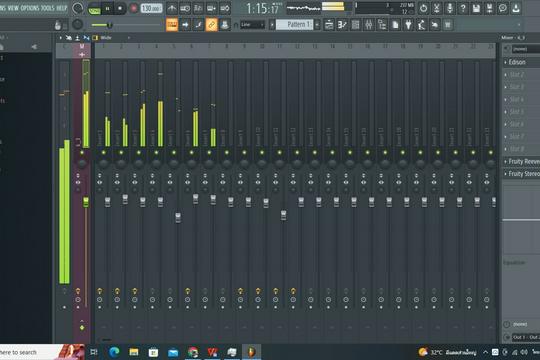Open Microsoft Edge from taskbar
540x360 pixels.
[114, 352]
